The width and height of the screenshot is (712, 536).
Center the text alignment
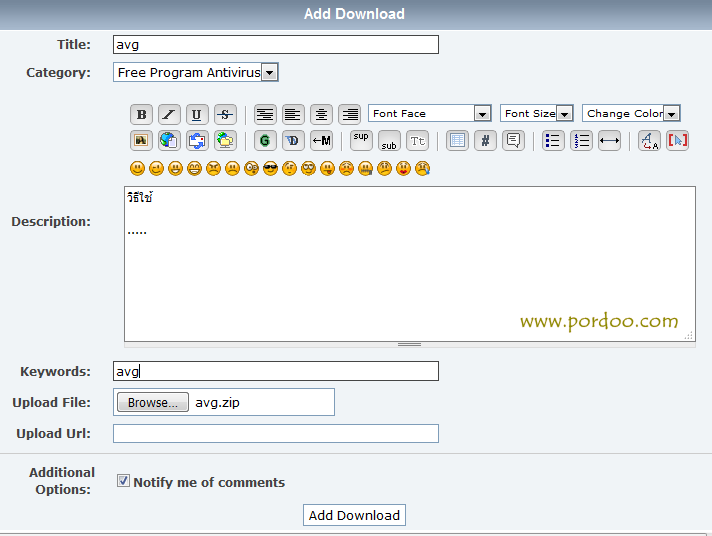(x=321, y=114)
